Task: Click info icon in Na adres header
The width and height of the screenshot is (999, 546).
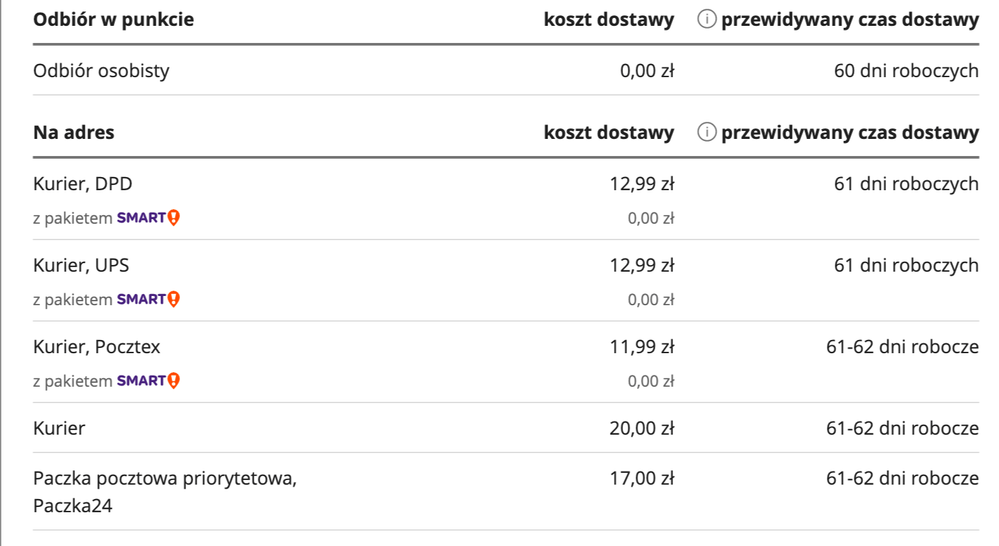Action: coord(706,133)
